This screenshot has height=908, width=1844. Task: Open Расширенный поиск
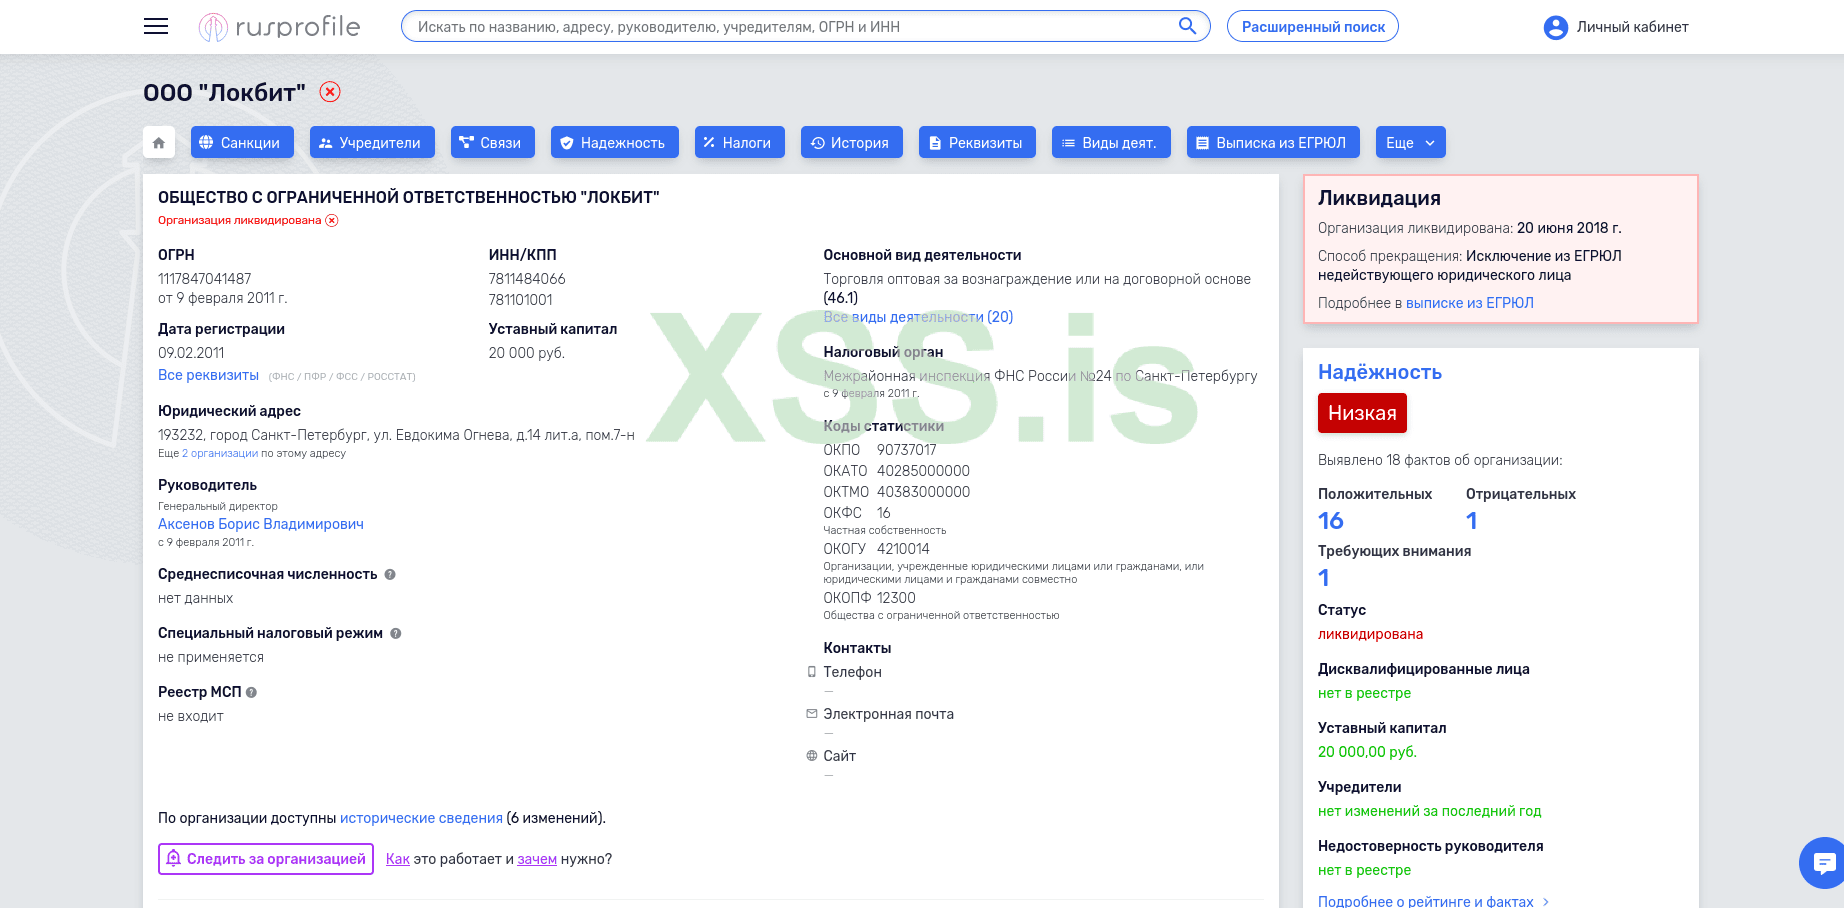pos(1312,26)
